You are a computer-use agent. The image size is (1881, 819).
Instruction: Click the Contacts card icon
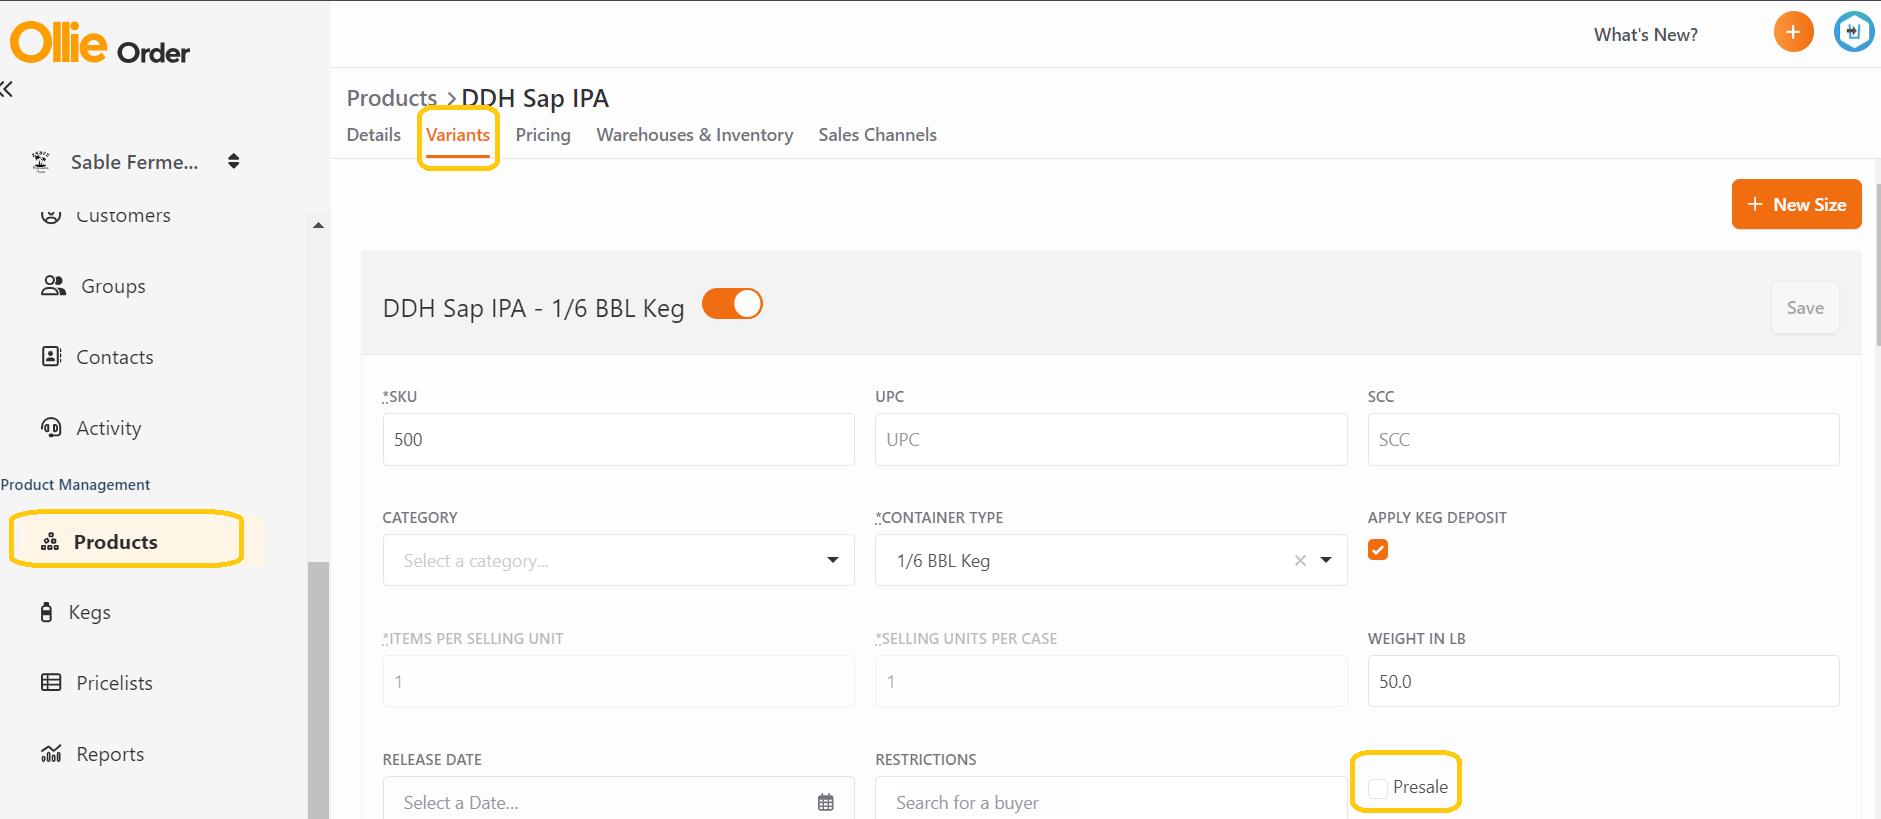(x=51, y=356)
